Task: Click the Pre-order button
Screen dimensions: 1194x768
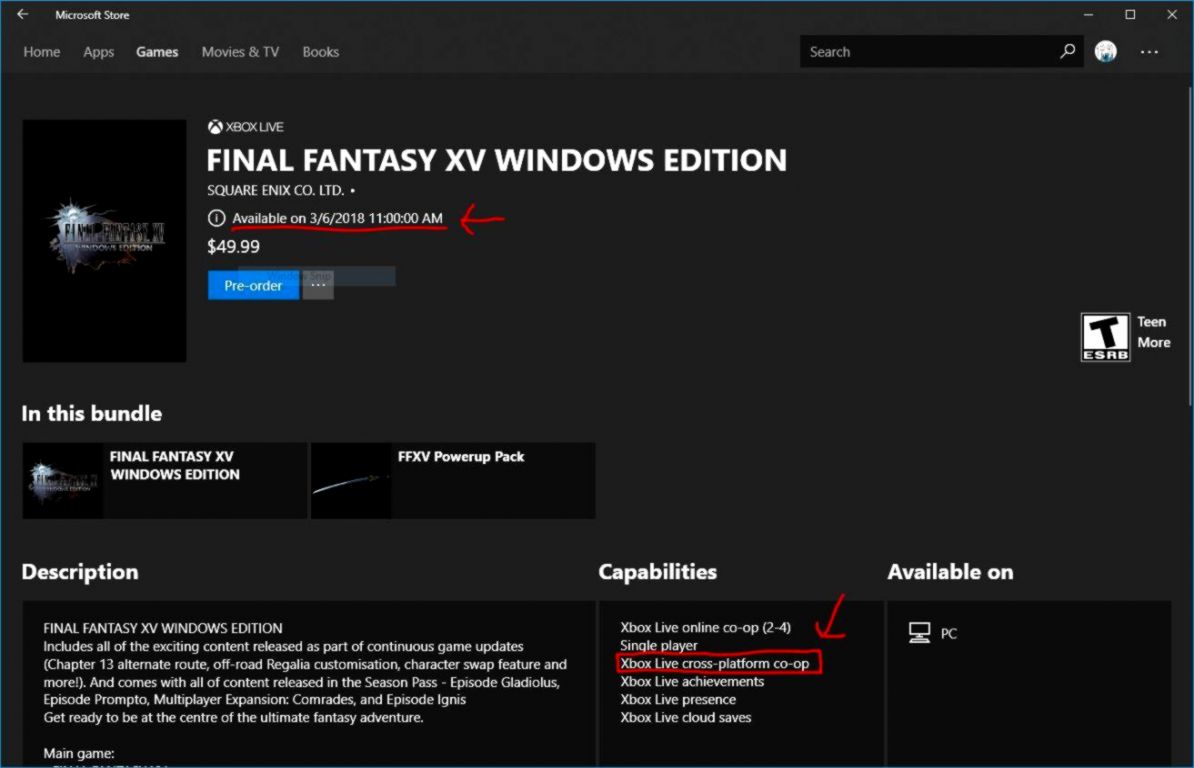Action: click(x=254, y=285)
